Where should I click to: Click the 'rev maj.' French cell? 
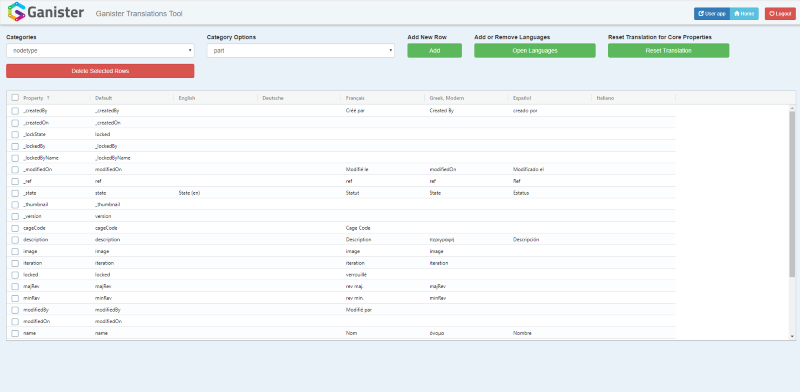tap(355, 286)
